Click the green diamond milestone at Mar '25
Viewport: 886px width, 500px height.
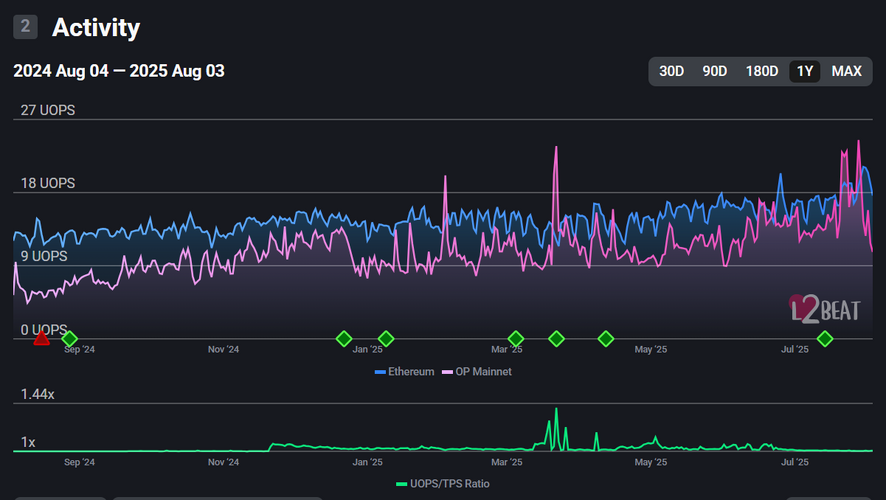click(x=516, y=339)
